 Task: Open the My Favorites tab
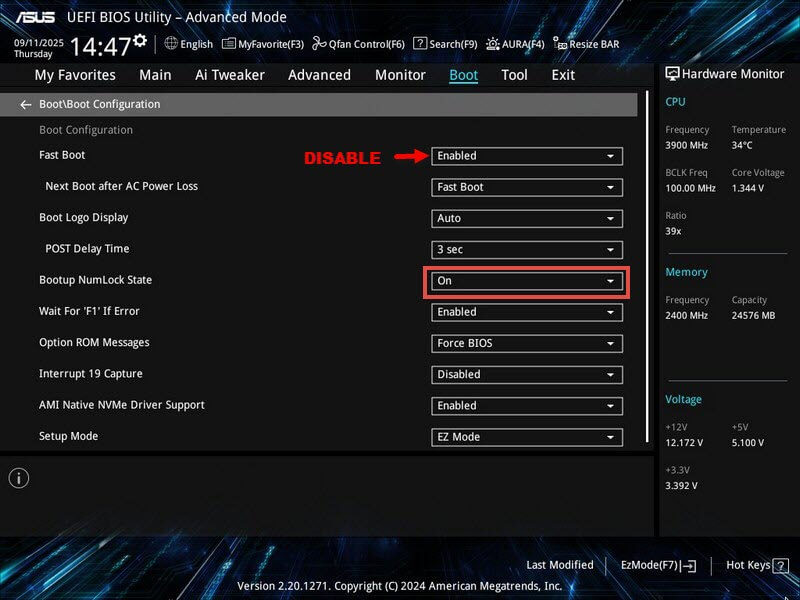[x=75, y=75]
